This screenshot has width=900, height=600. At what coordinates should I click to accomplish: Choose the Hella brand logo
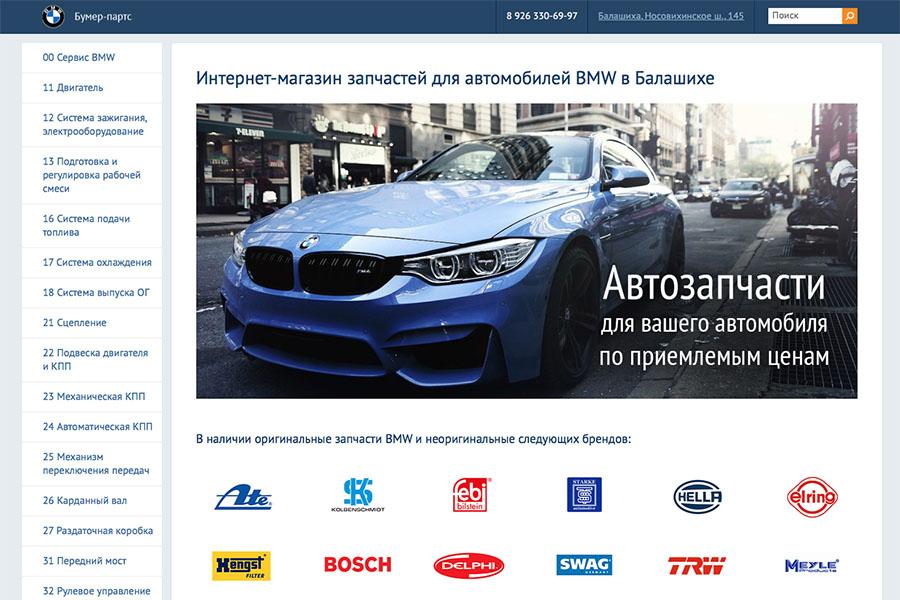[697, 496]
